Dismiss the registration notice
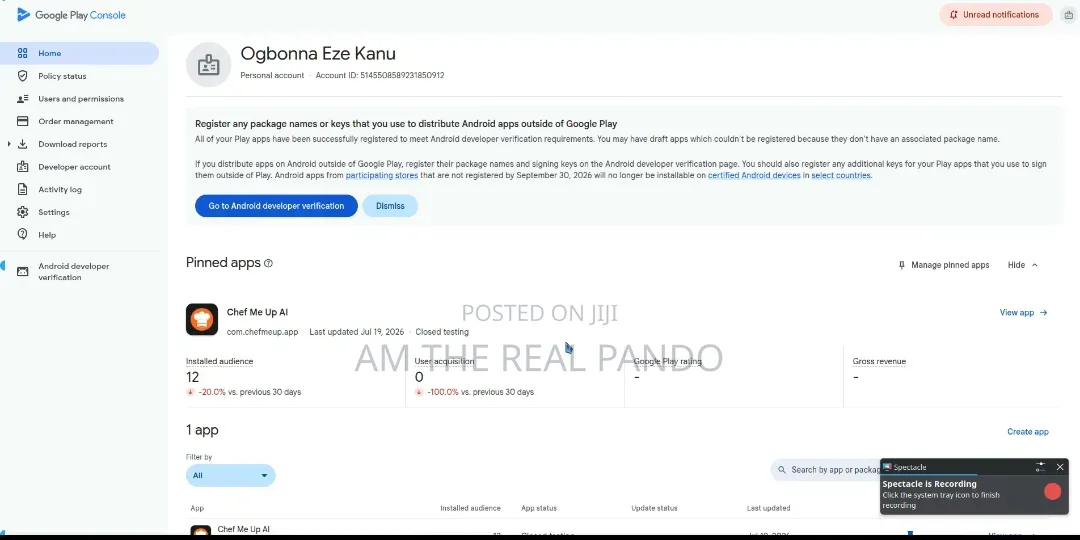The width and height of the screenshot is (1080, 540). [390, 206]
